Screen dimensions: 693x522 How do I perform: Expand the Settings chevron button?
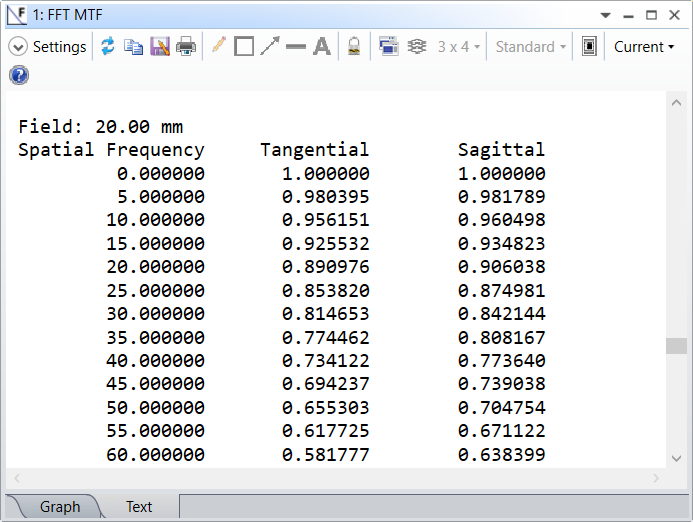[18, 46]
